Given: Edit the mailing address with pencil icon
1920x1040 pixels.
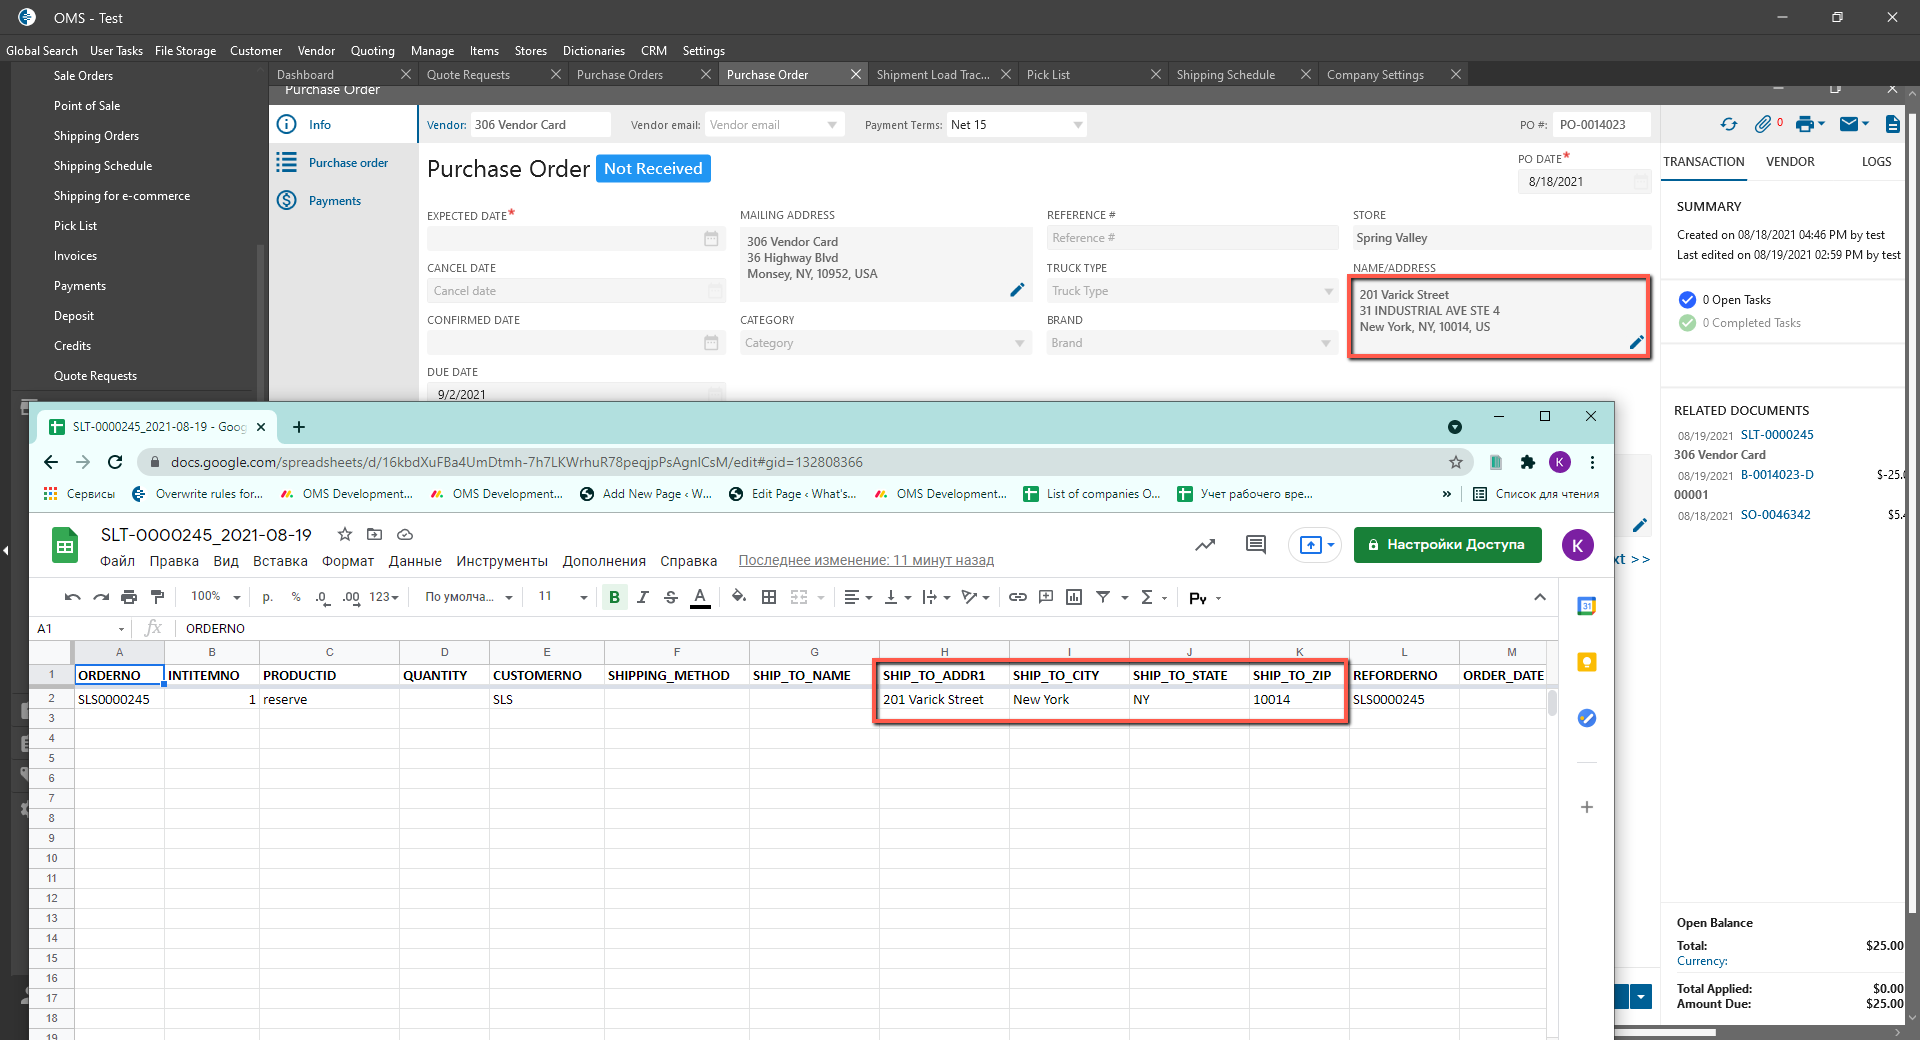Looking at the screenshot, I should point(1017,290).
